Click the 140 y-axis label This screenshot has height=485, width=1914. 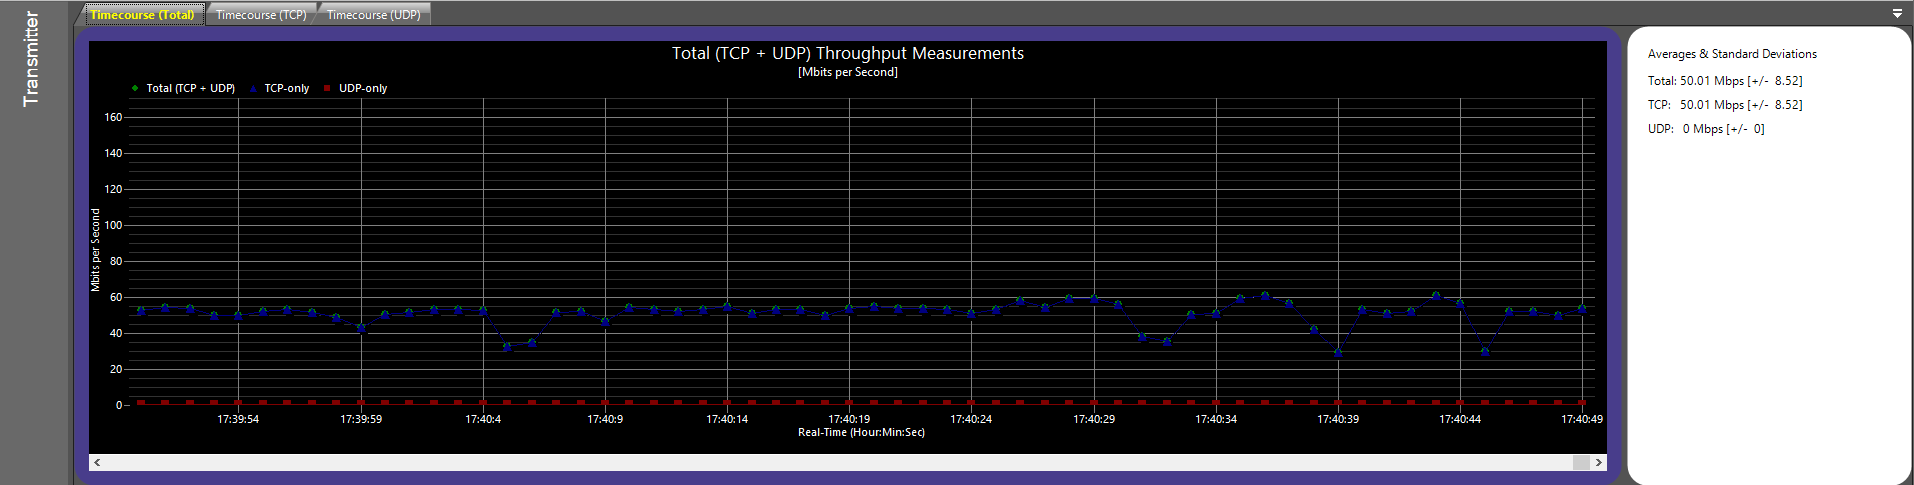tap(113, 153)
